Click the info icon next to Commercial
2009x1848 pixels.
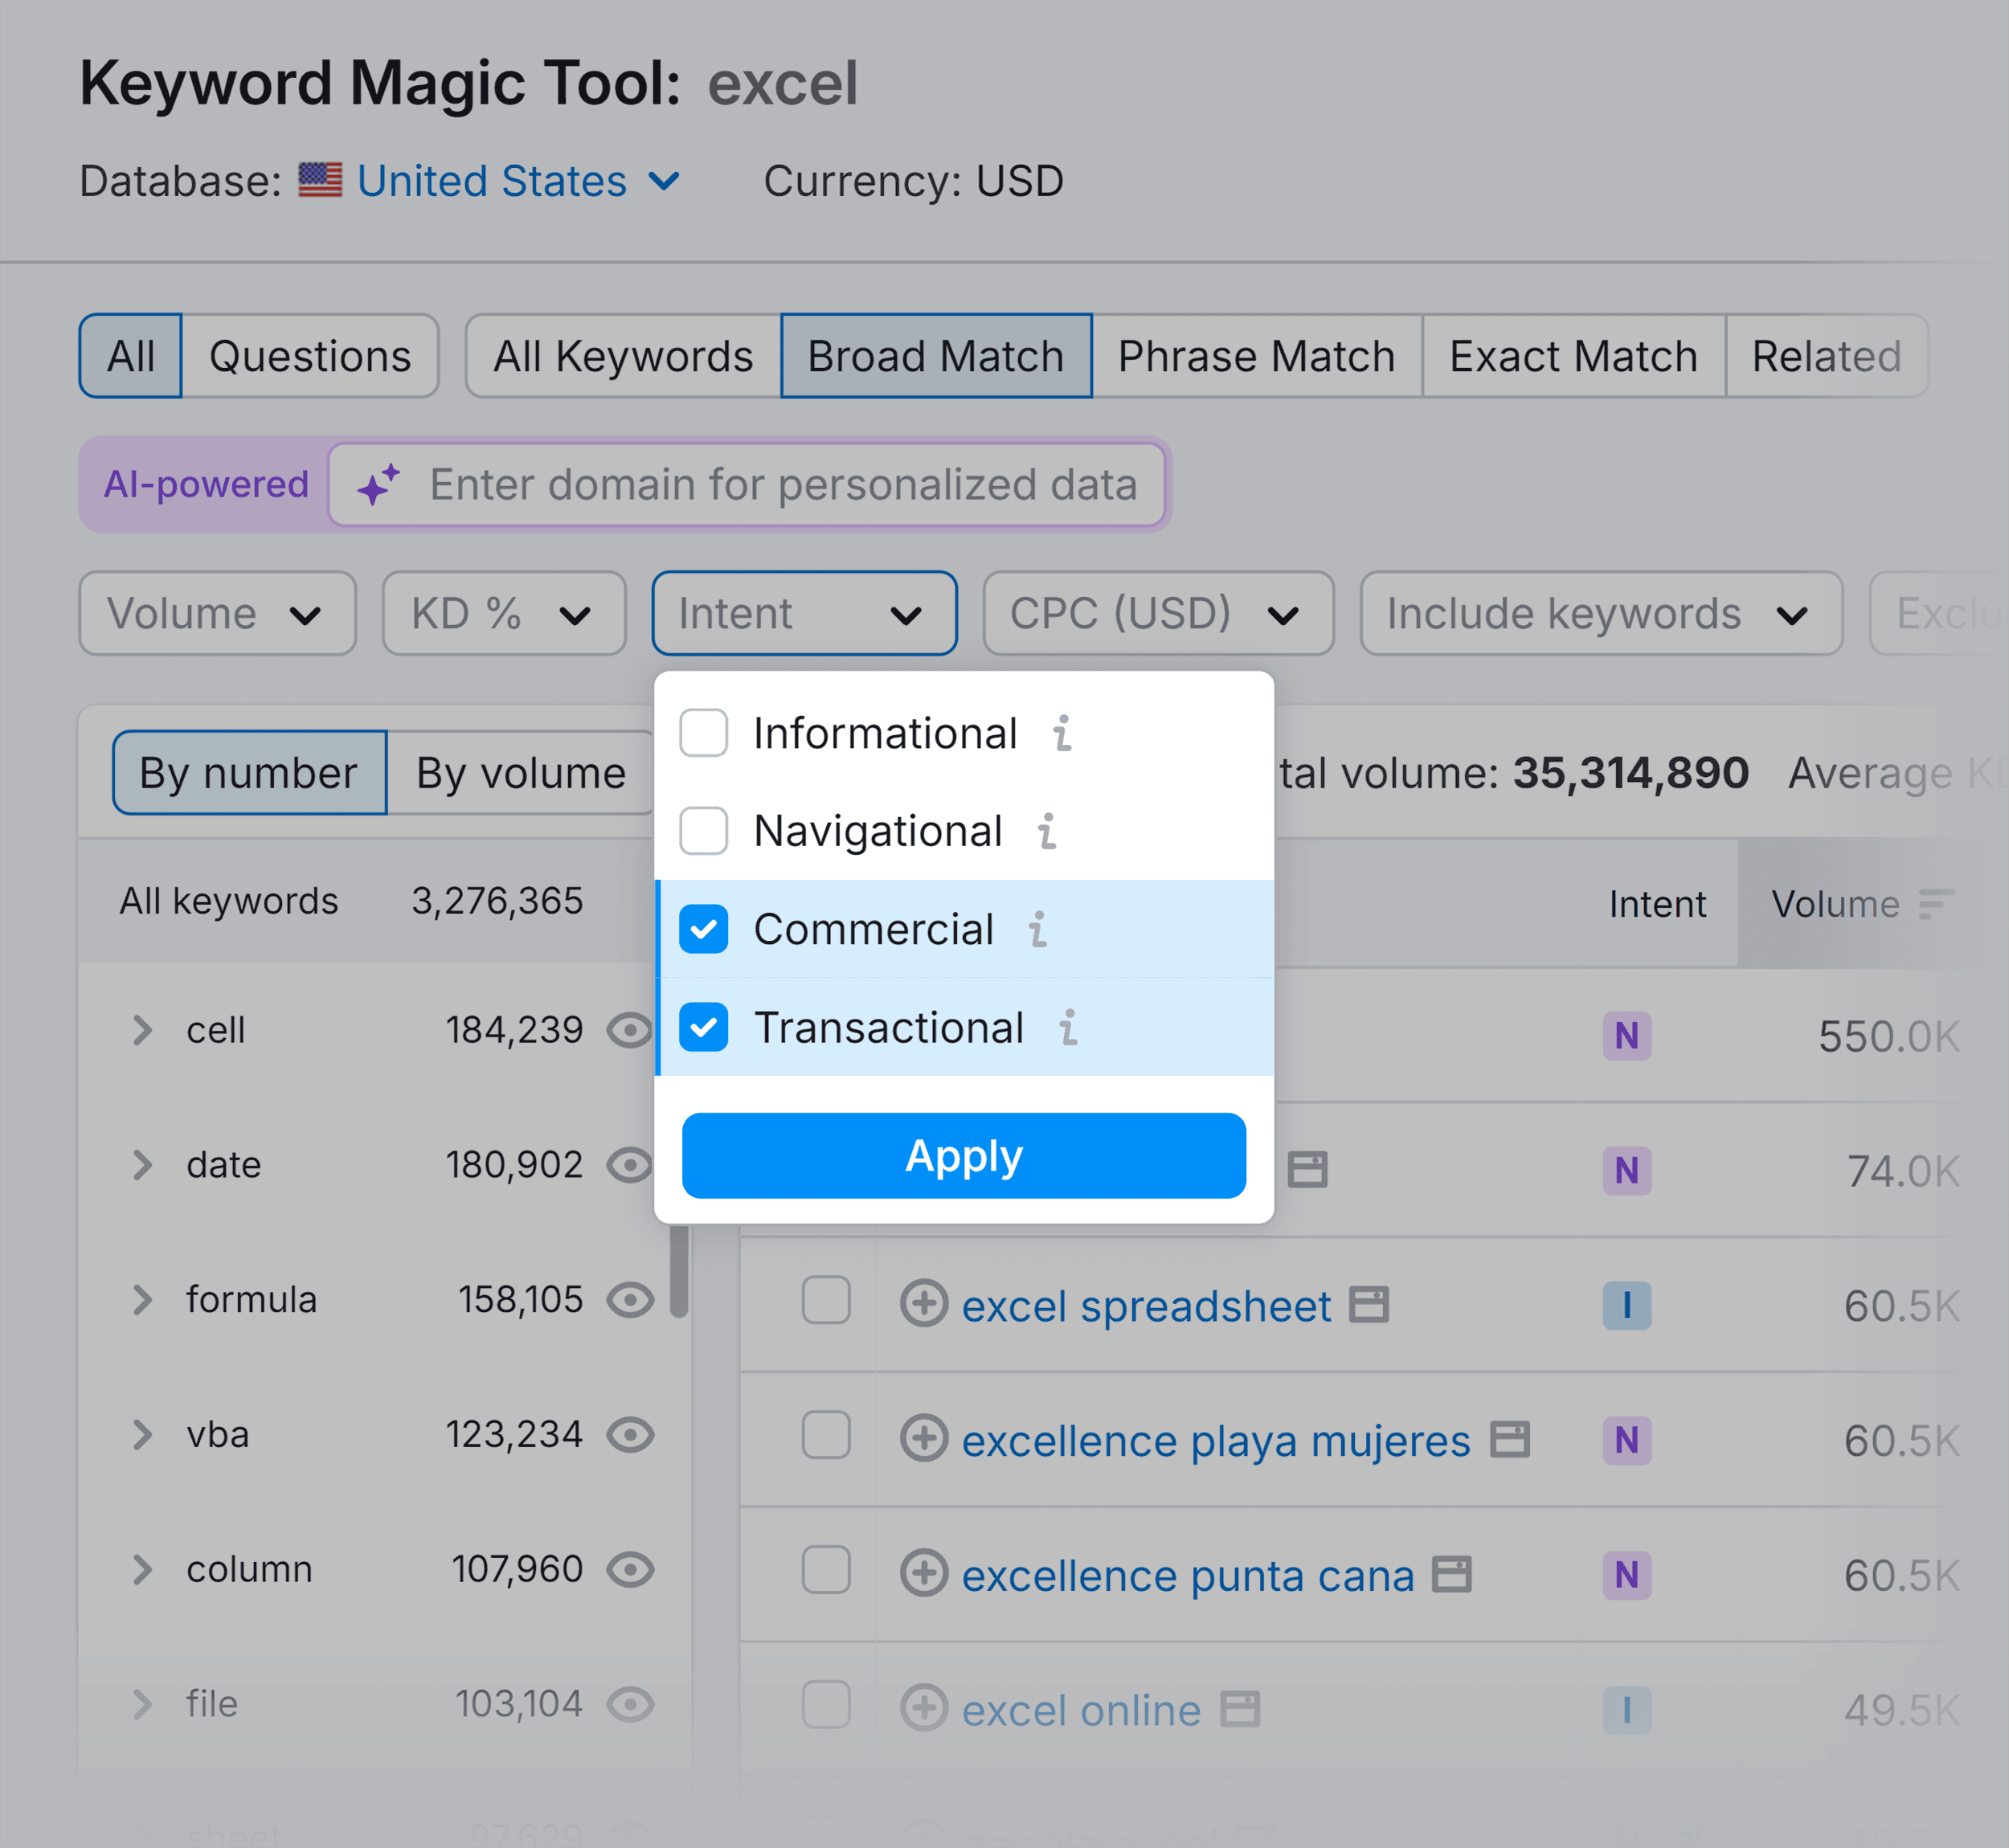pos(1038,929)
